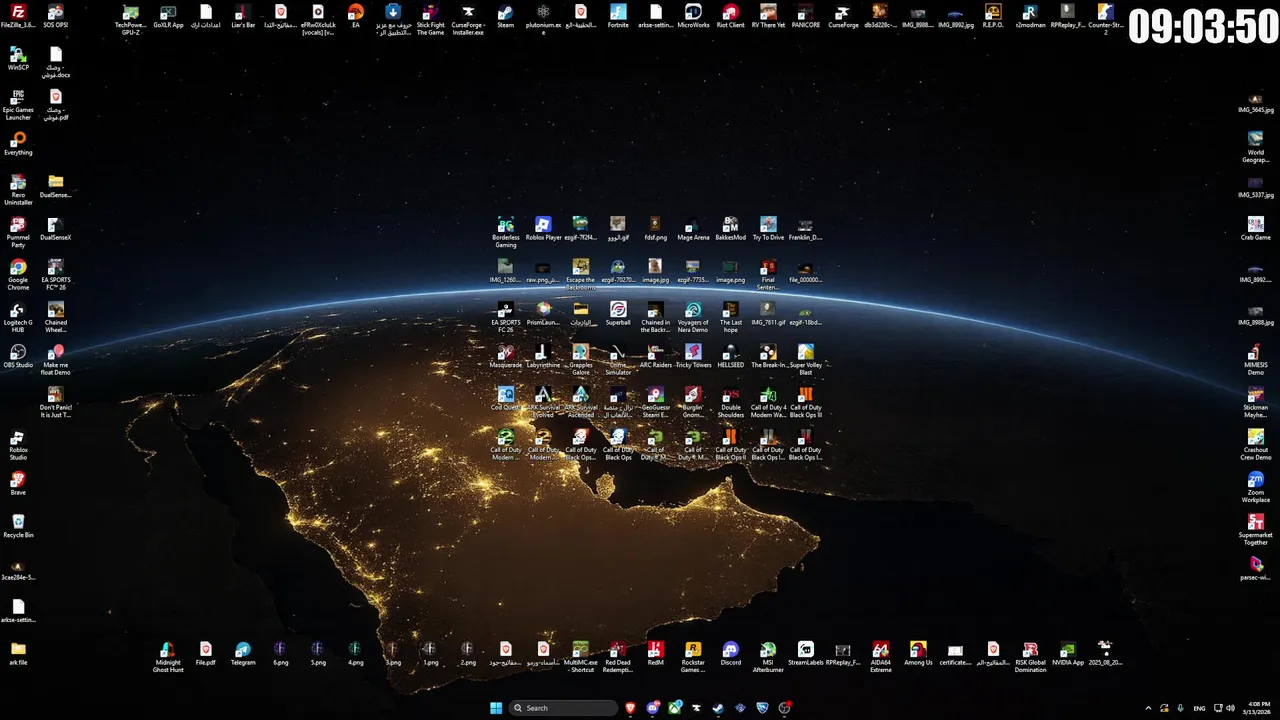Screen dimensions: 1280x720
Task: Open Voyagers of Nera Demo
Action: click(x=693, y=317)
